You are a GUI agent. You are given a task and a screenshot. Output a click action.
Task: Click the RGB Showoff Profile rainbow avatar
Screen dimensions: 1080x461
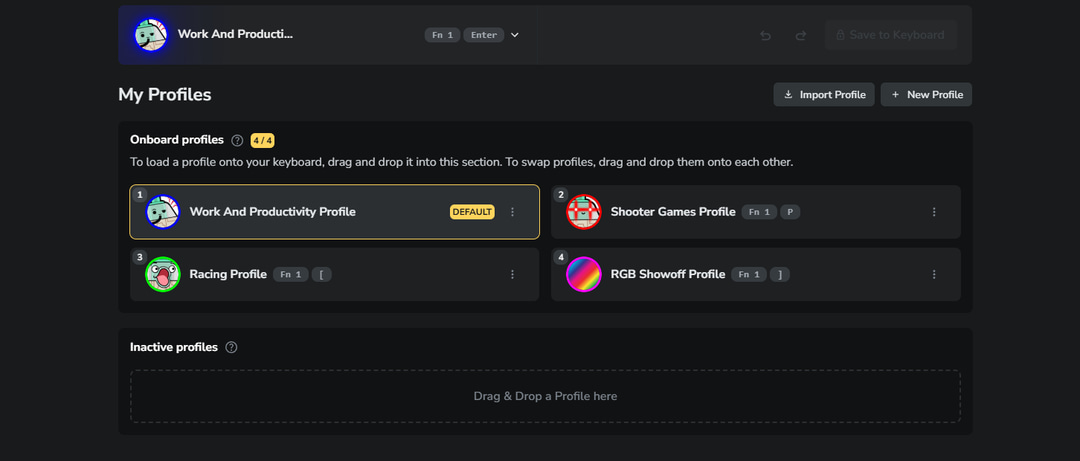[x=583, y=274]
